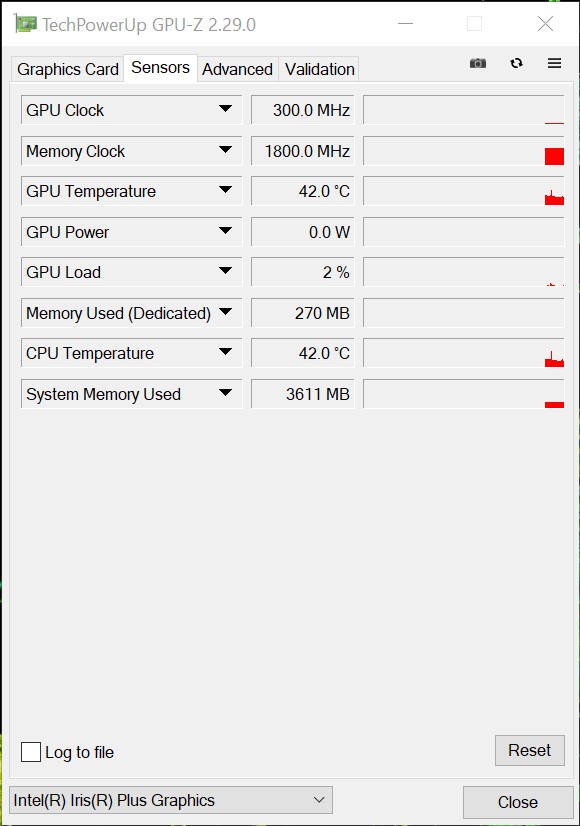Viewport: 580px width, 826px height.
Task: Open the hamburger menu icon
Action: click(554, 63)
